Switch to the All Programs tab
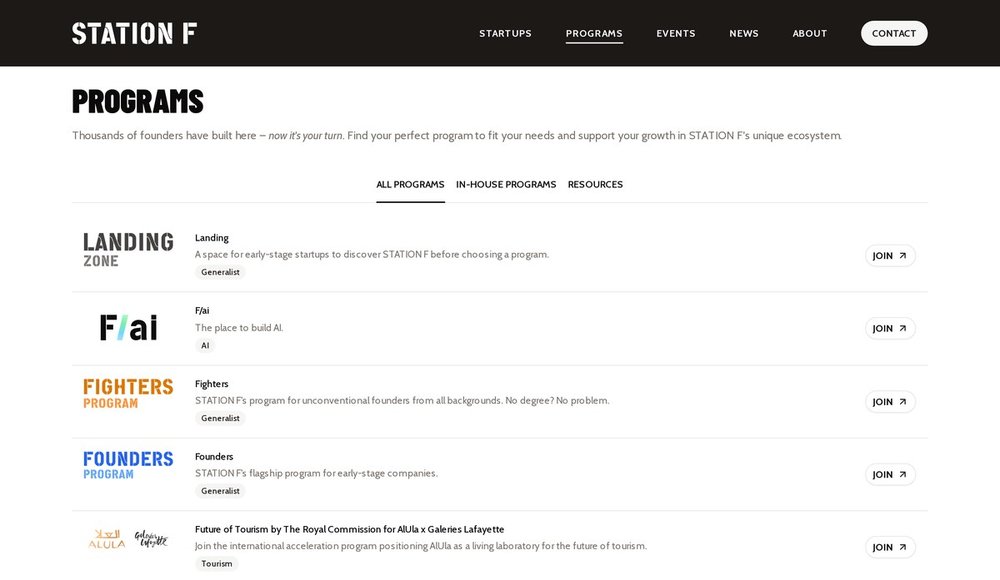This screenshot has height=580, width=1000. (410, 184)
